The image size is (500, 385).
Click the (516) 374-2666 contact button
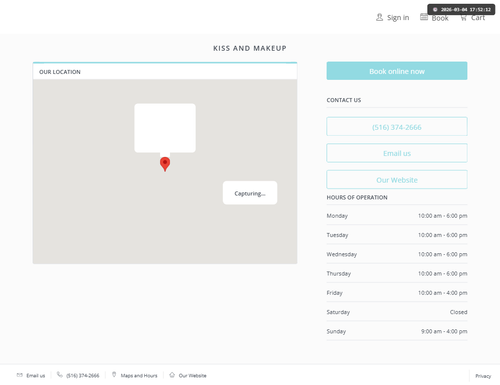tap(397, 127)
